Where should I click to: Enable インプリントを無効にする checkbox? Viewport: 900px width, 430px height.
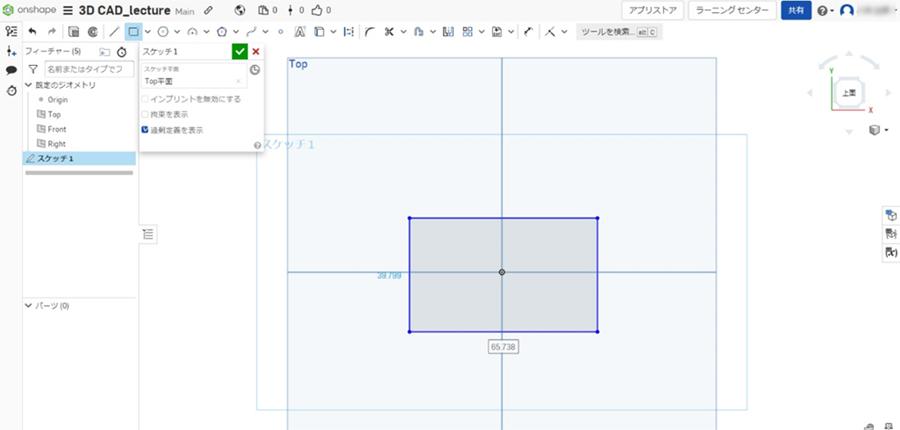(x=146, y=99)
